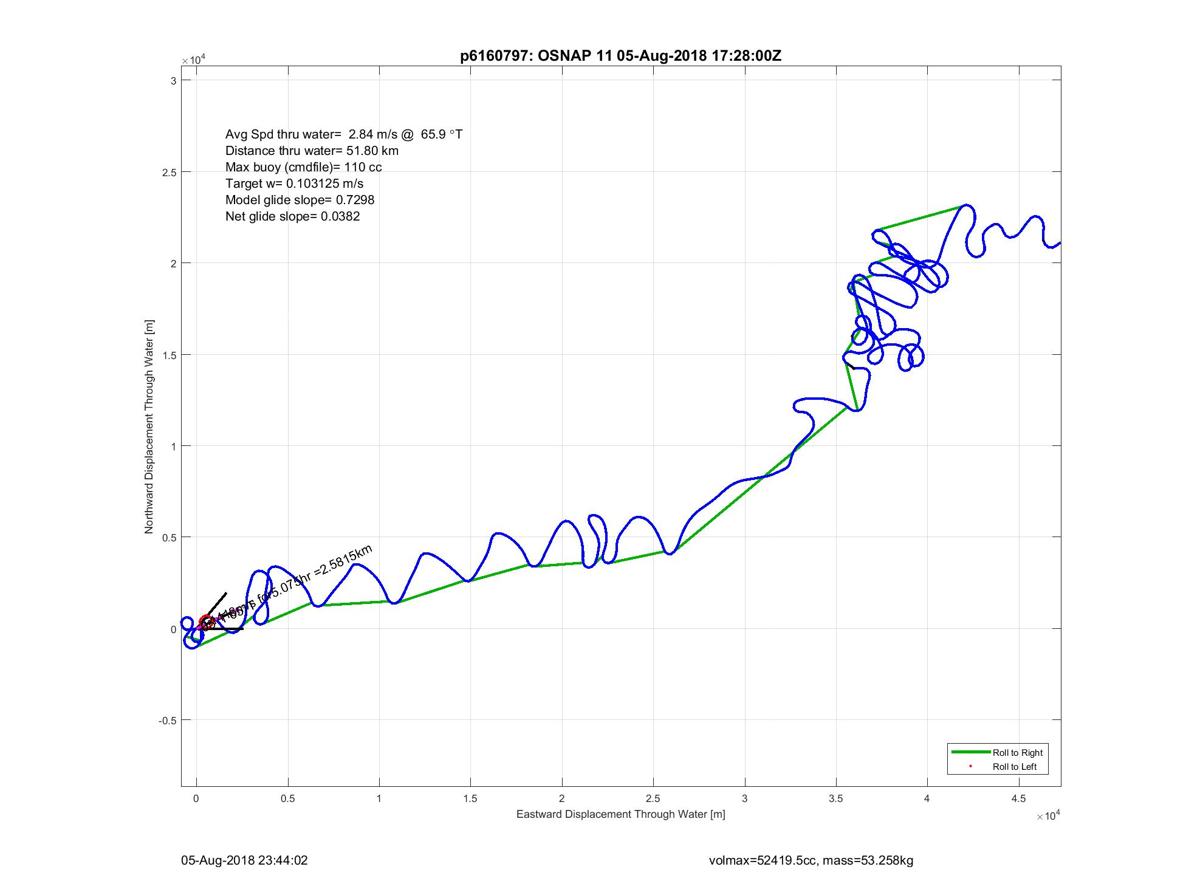Click the y-axis tick label 2.5
This screenshot has height=885, width=1200.
coord(170,172)
